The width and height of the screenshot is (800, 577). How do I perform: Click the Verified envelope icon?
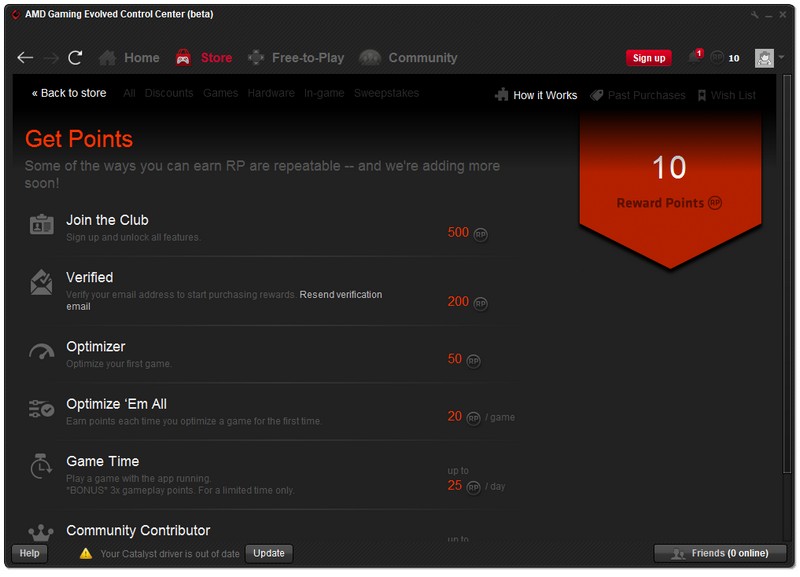click(x=41, y=283)
